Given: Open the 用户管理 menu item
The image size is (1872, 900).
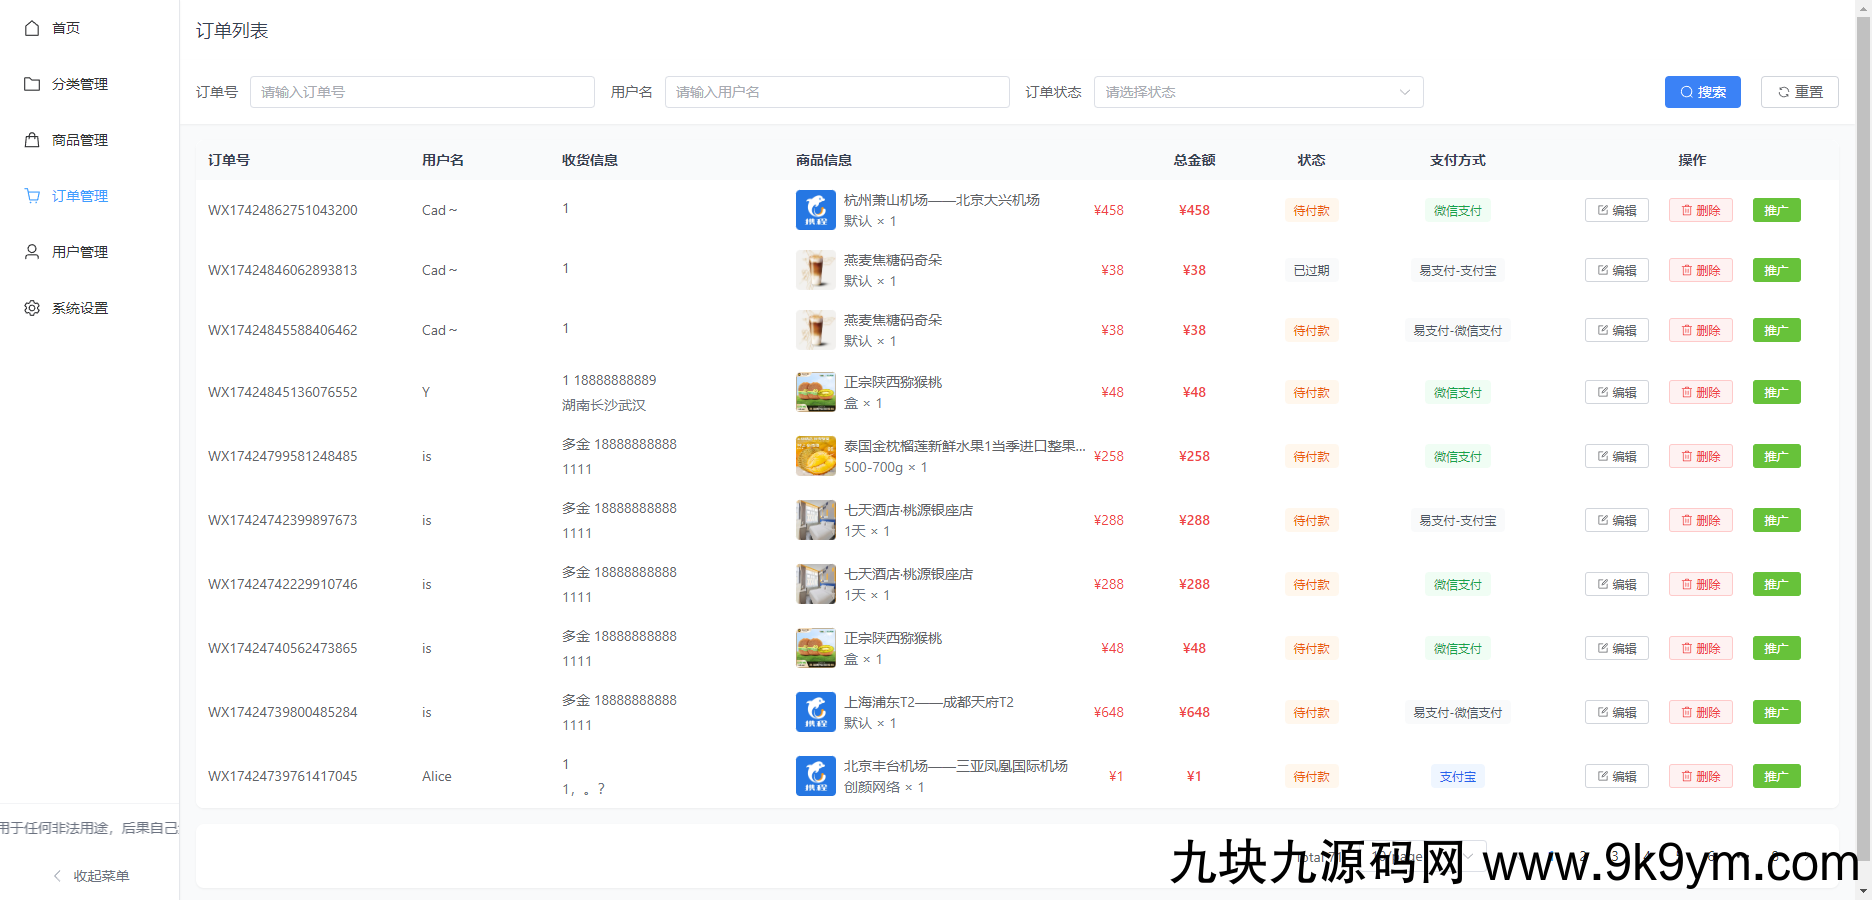Looking at the screenshot, I should (x=80, y=252).
